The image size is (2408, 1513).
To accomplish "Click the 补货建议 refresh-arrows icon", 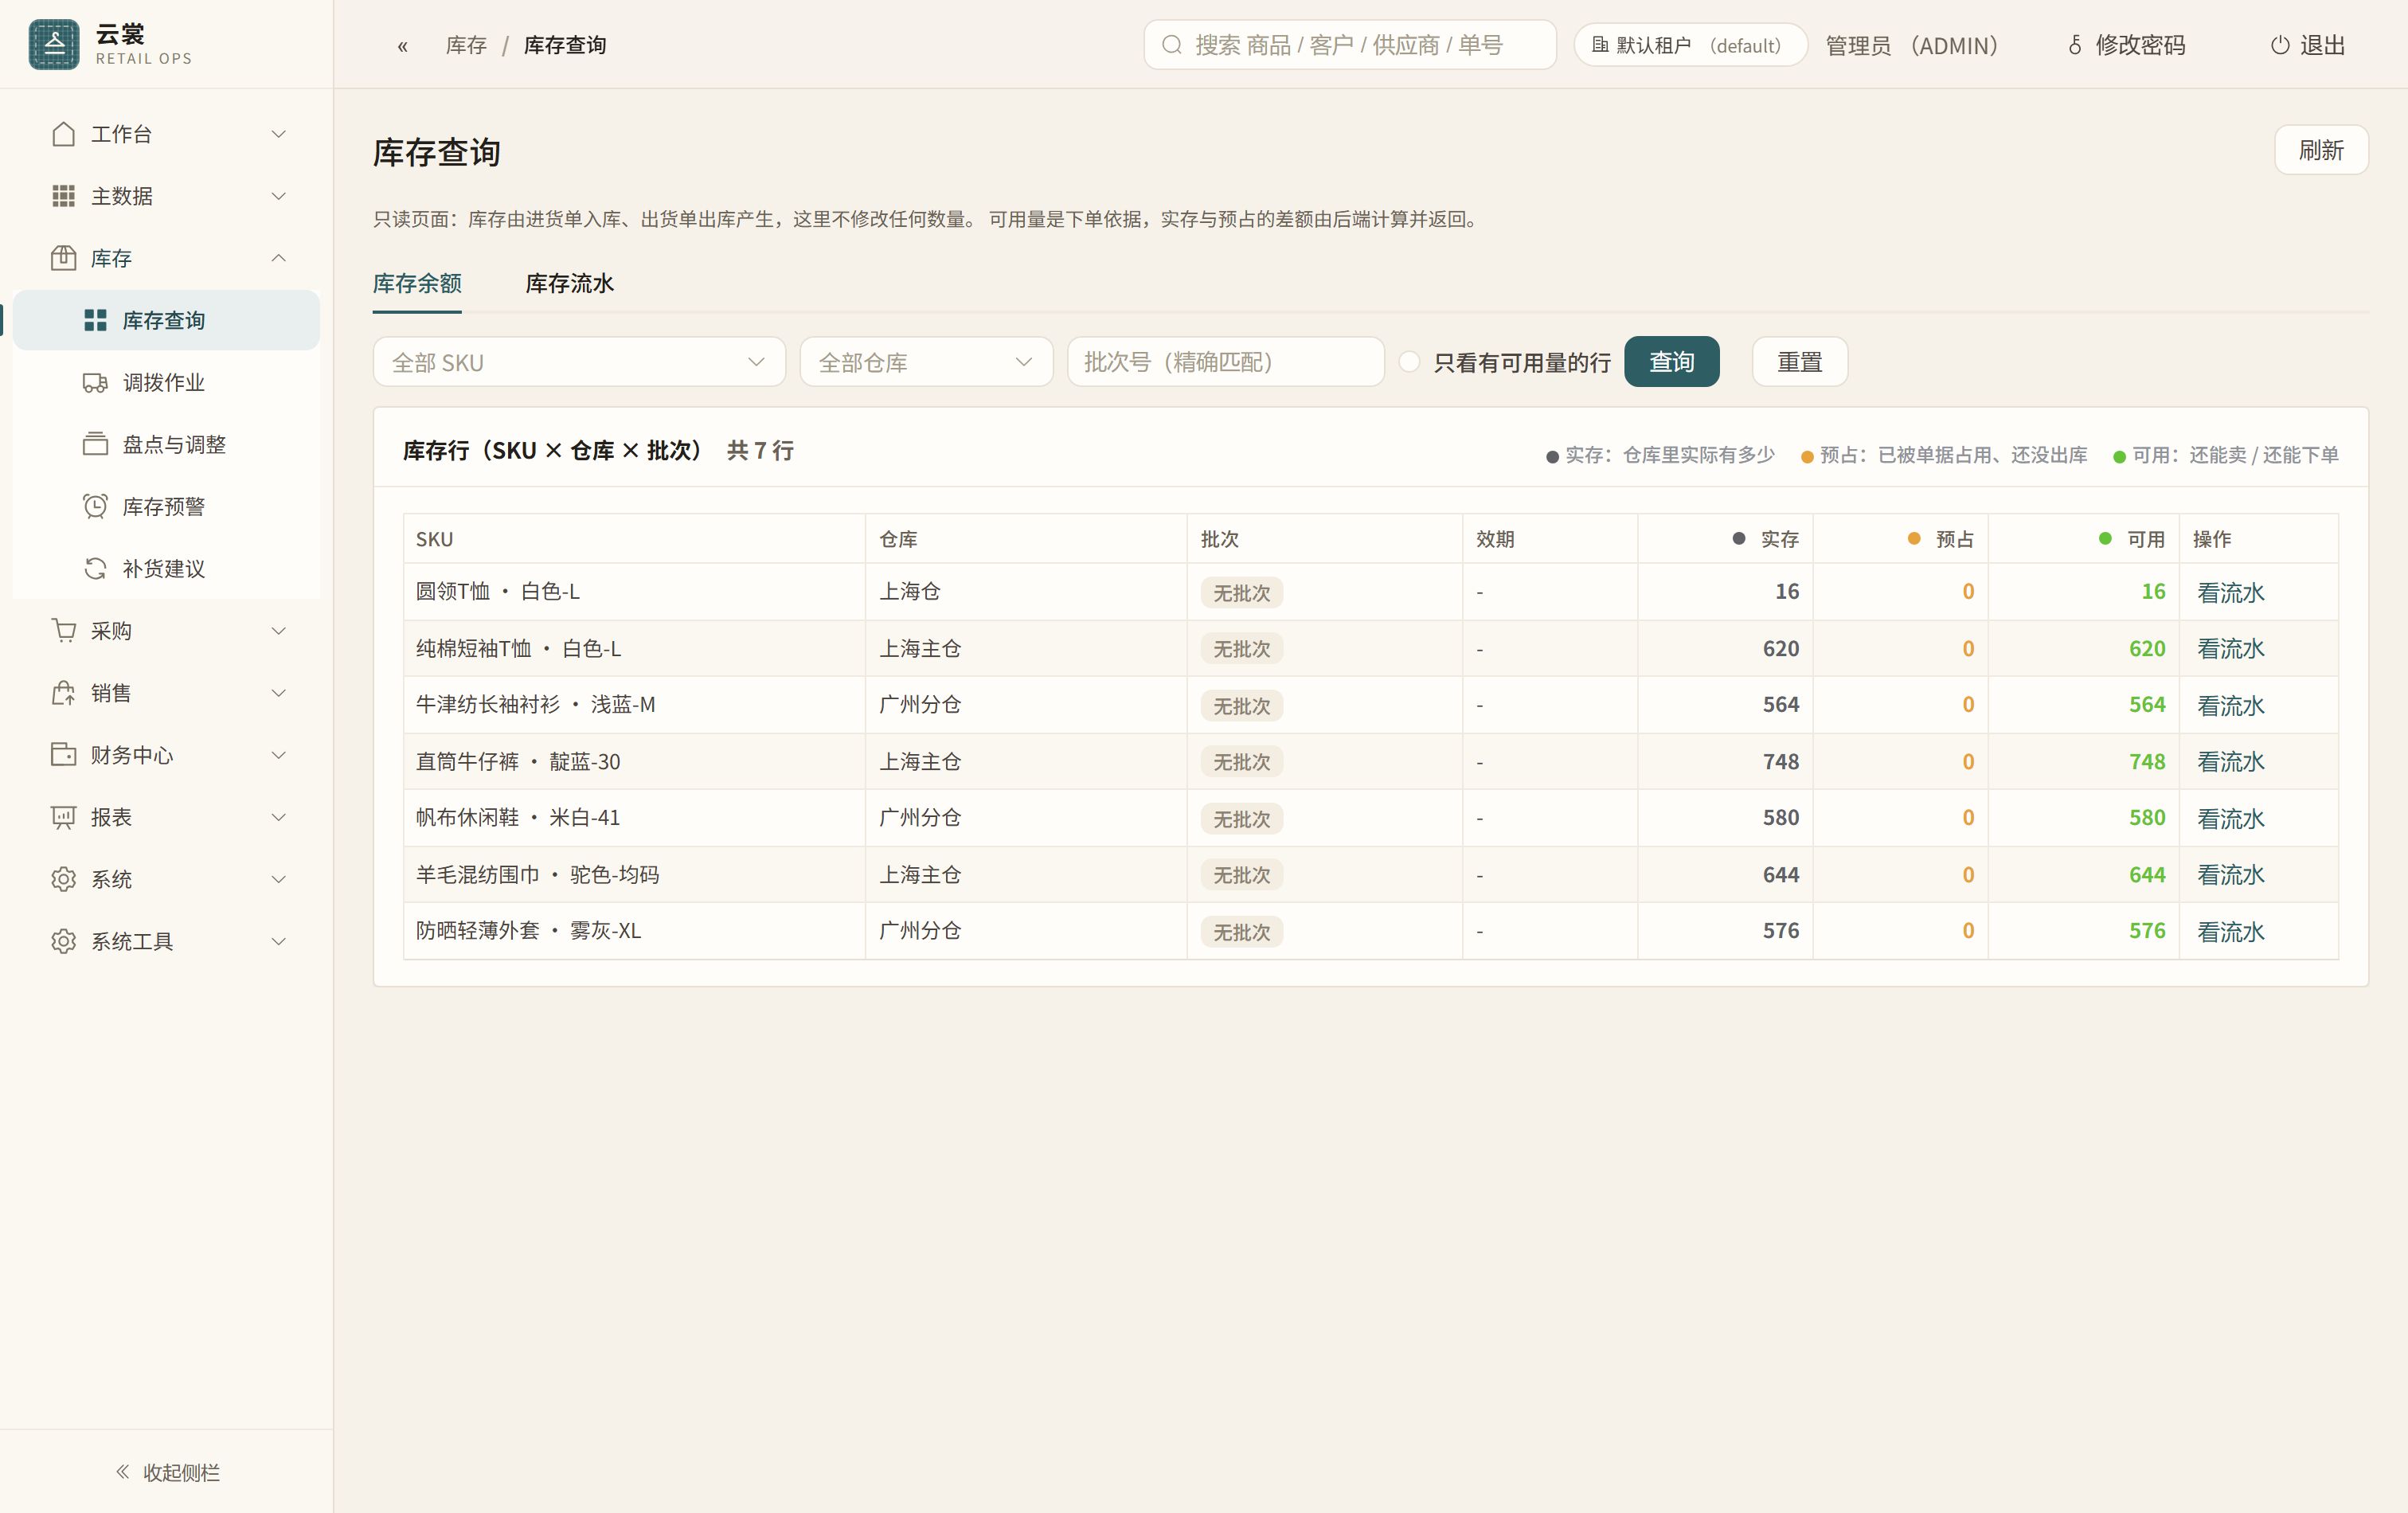I will point(95,569).
